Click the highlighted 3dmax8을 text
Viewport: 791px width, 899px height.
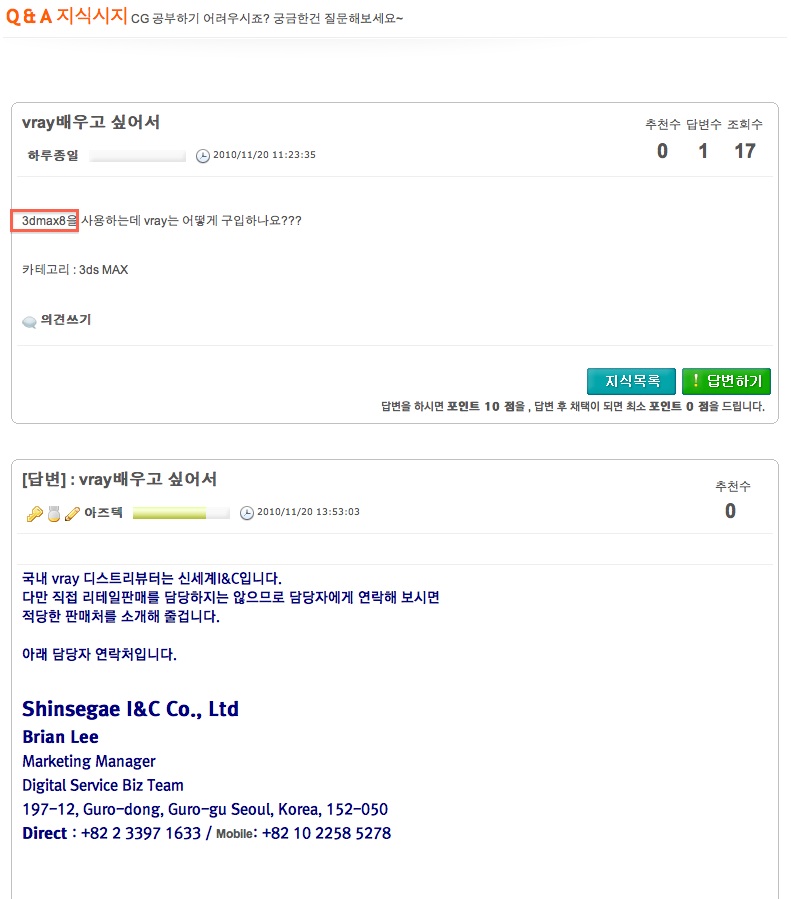(45, 221)
